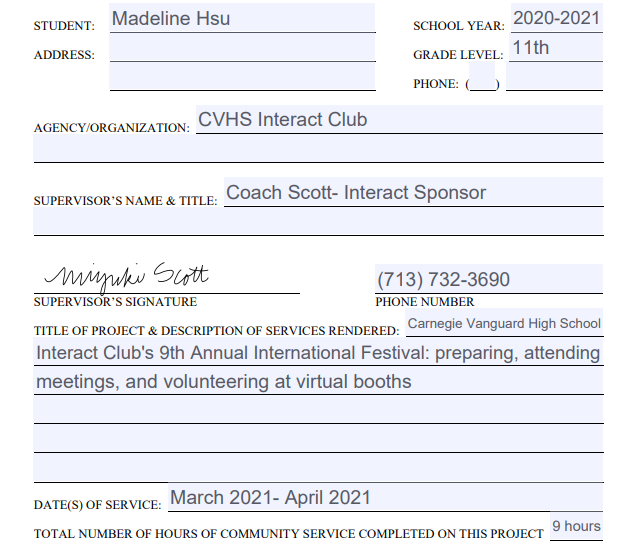Click the second Address line field
This screenshot has width=640, height=552.
242,77
